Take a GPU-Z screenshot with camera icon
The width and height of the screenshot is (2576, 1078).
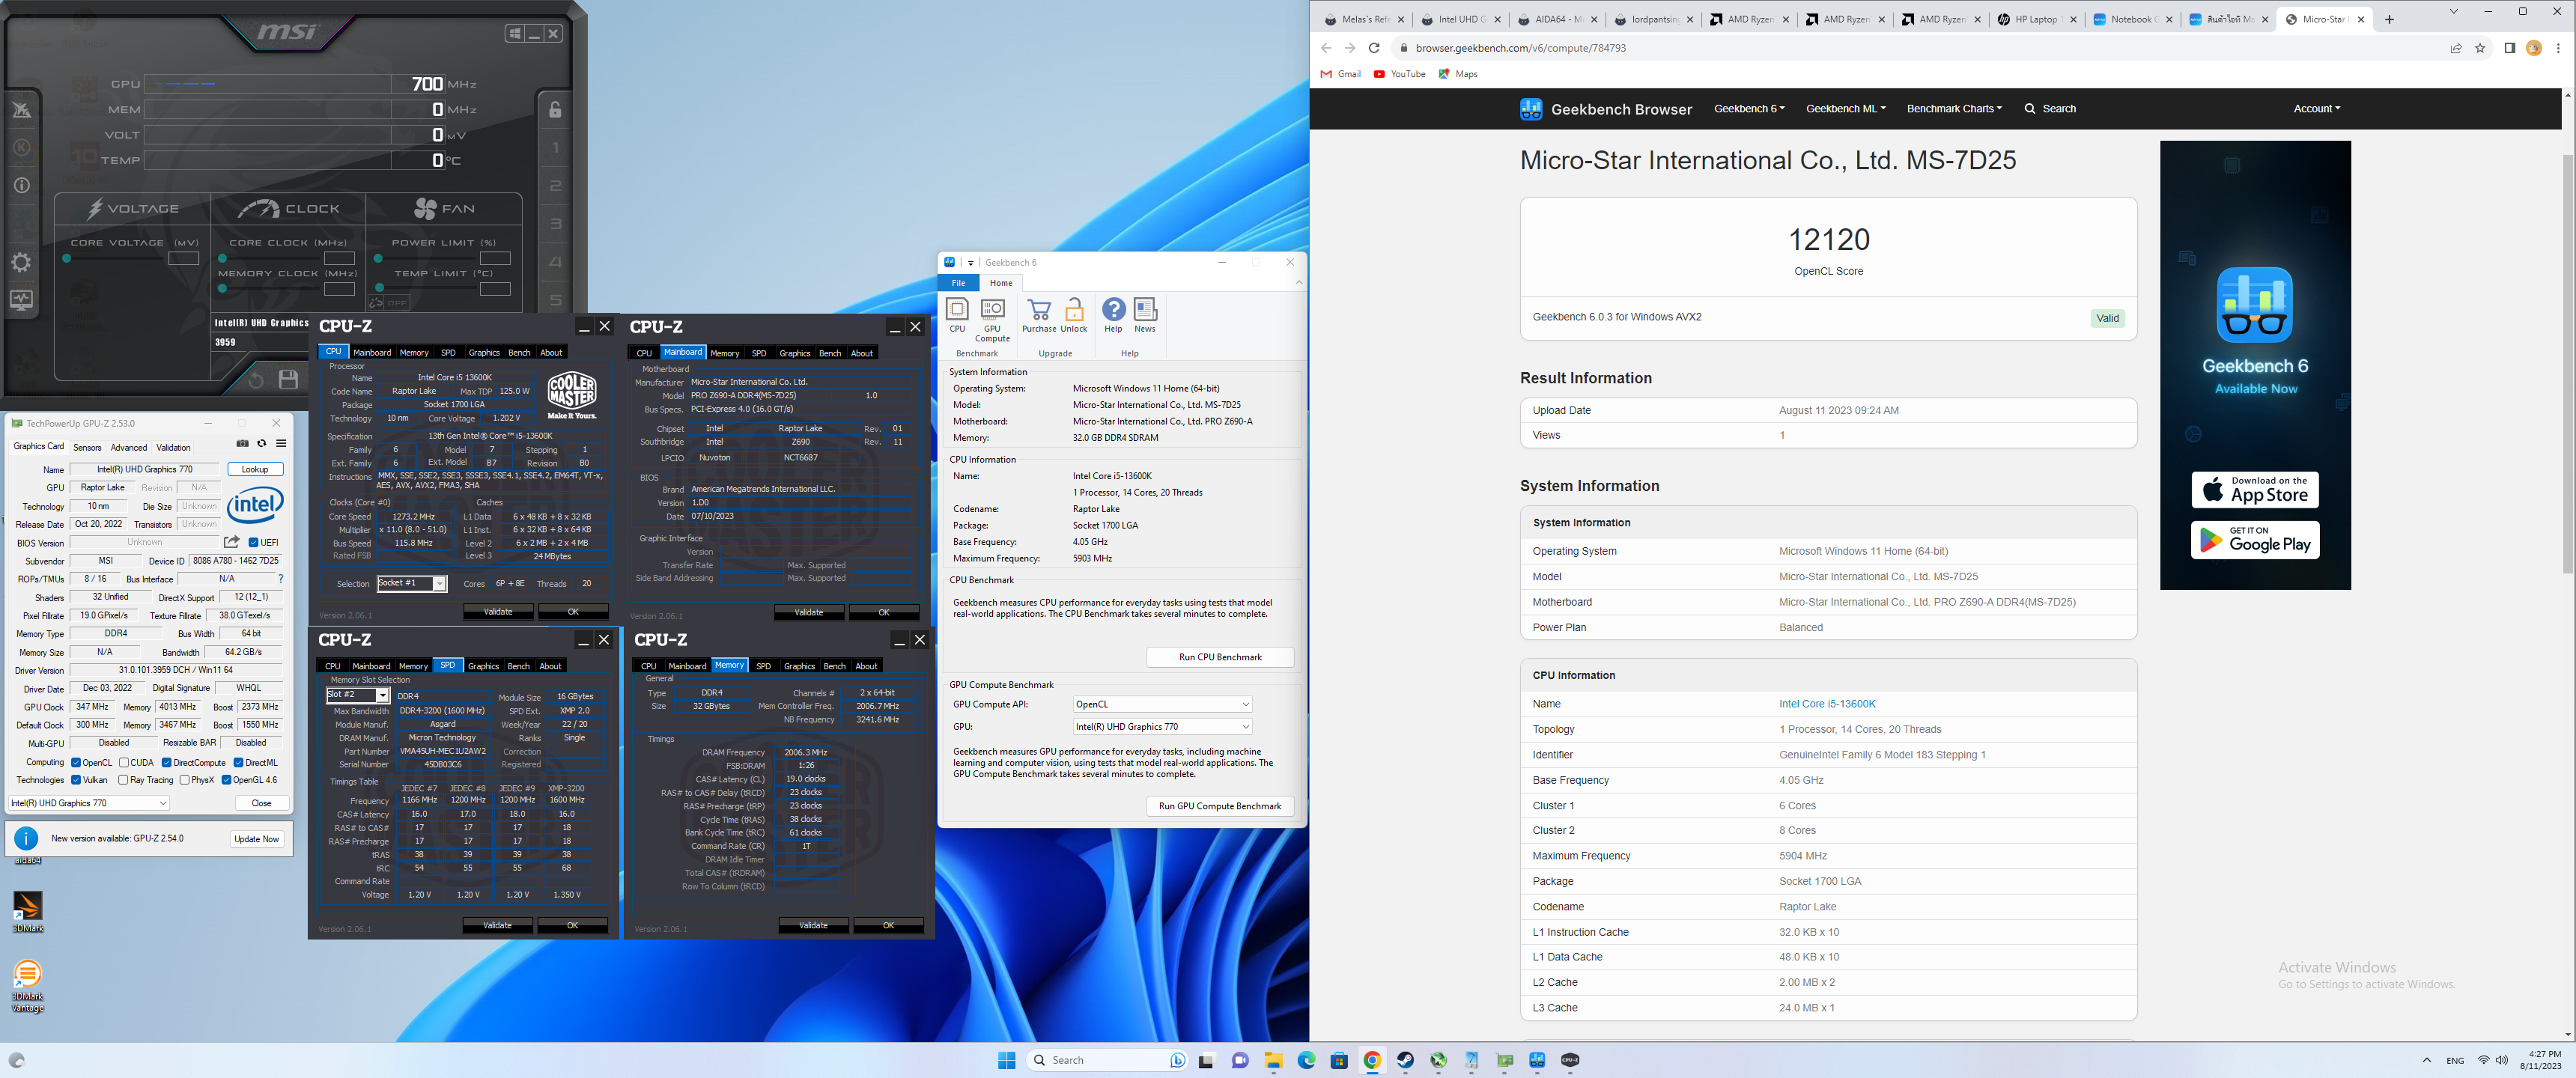(x=242, y=443)
